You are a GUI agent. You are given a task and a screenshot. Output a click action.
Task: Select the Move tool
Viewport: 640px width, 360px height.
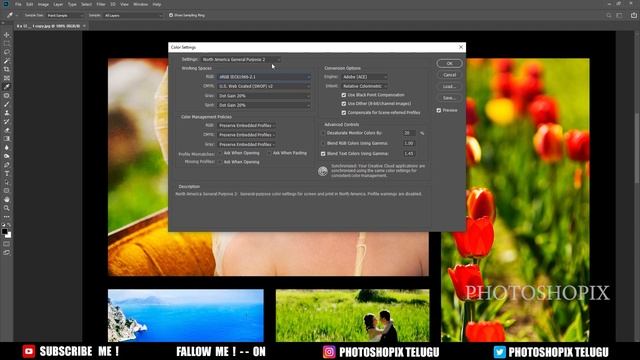click(x=7, y=35)
